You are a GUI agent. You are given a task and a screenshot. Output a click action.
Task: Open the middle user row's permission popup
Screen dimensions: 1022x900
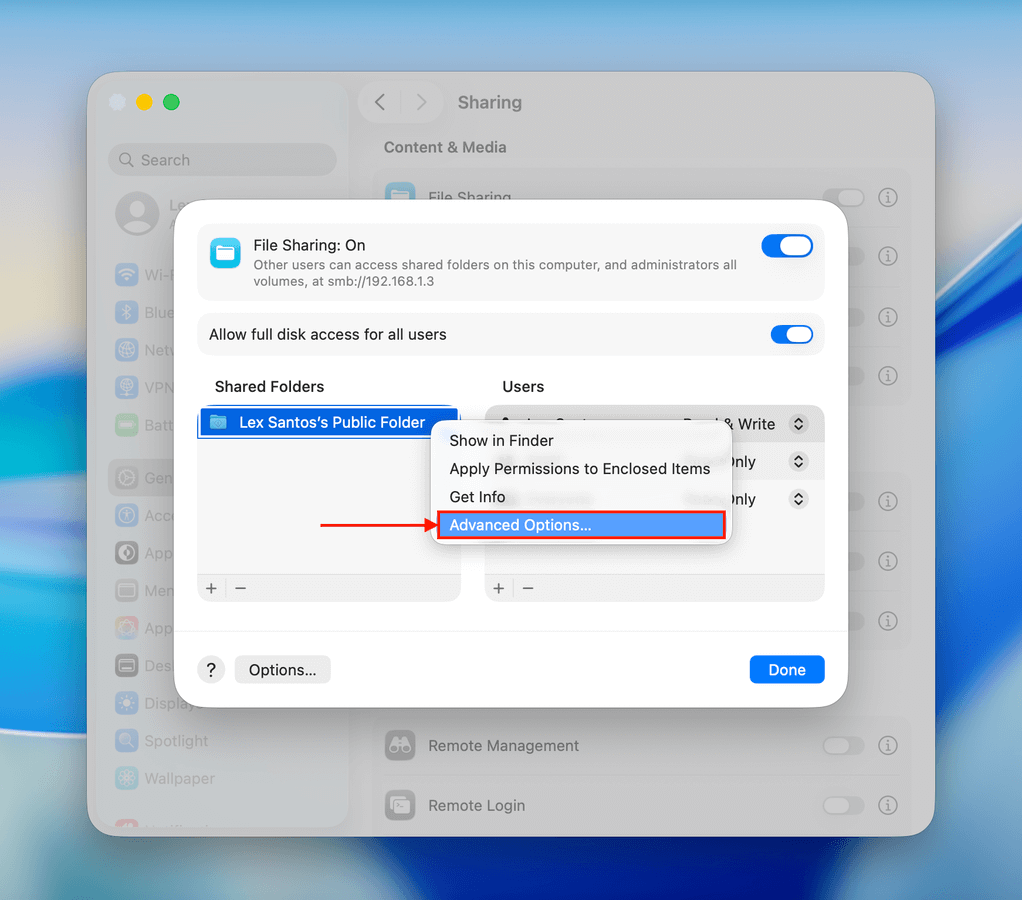click(798, 462)
